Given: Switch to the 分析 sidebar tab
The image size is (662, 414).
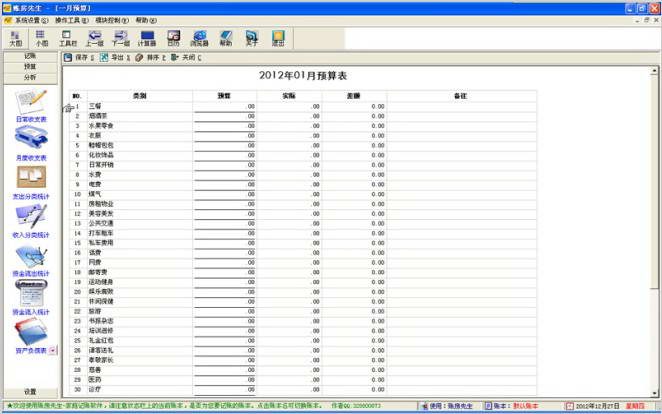Looking at the screenshot, I should coord(30,78).
